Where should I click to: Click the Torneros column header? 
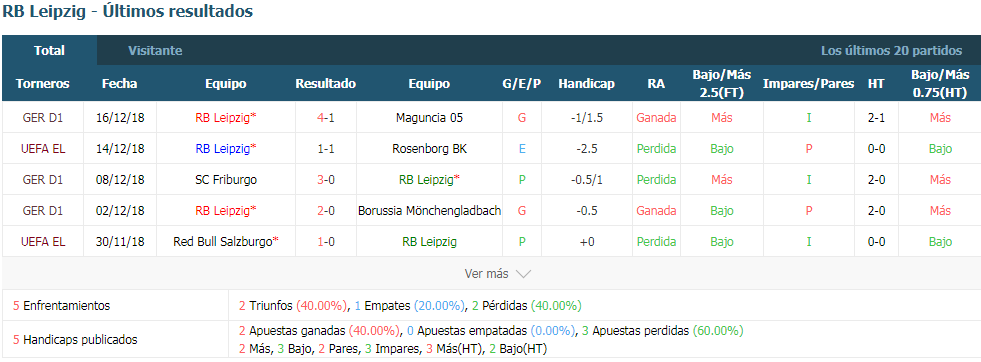(43, 84)
